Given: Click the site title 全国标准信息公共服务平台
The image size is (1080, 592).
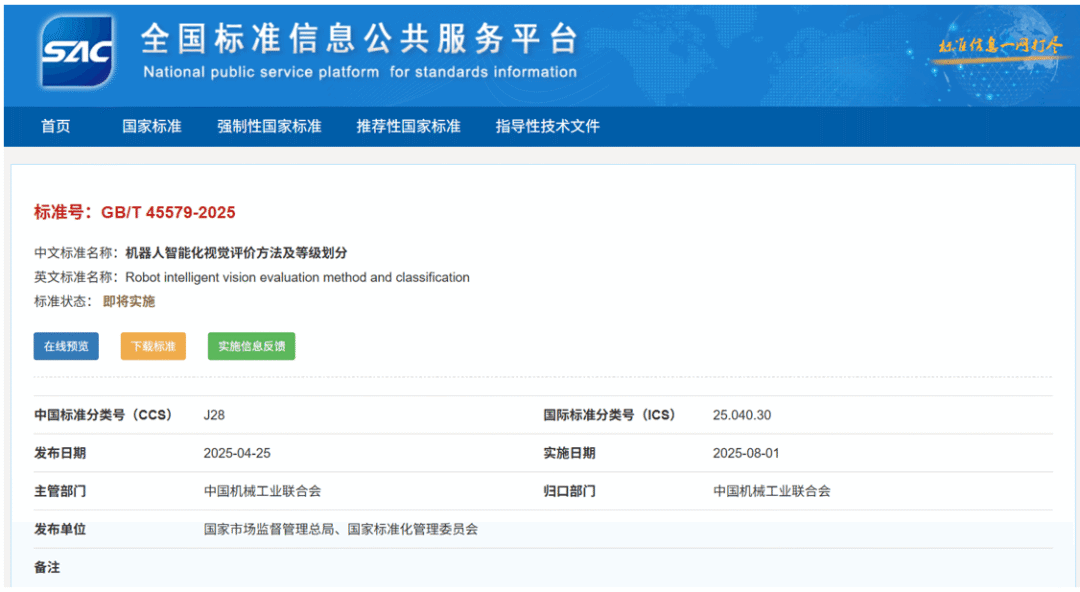Looking at the screenshot, I should click(359, 40).
